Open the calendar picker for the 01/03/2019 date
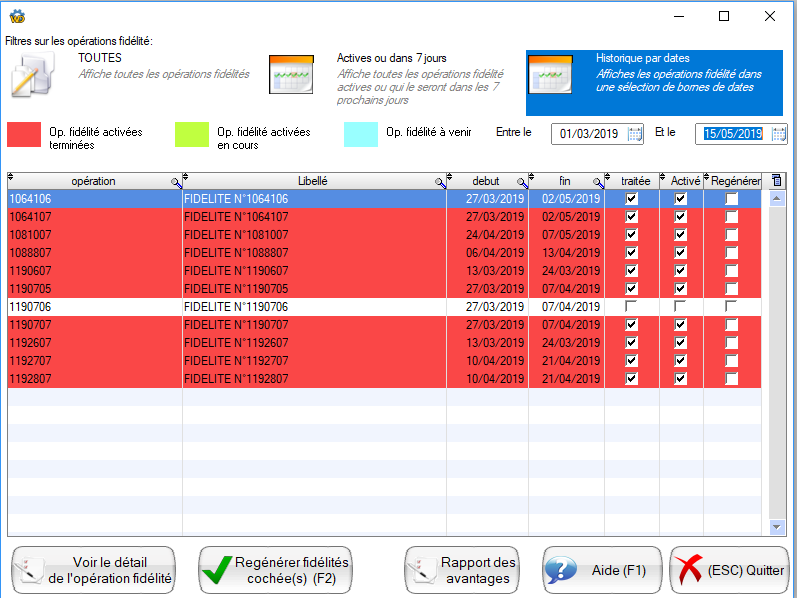 634,134
